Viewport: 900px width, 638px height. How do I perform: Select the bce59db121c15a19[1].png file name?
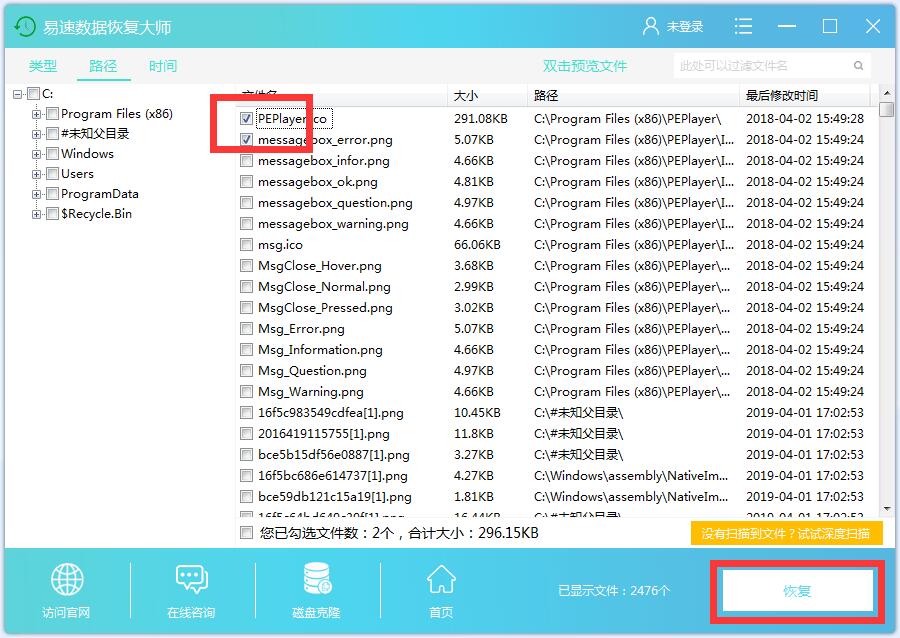click(335, 497)
